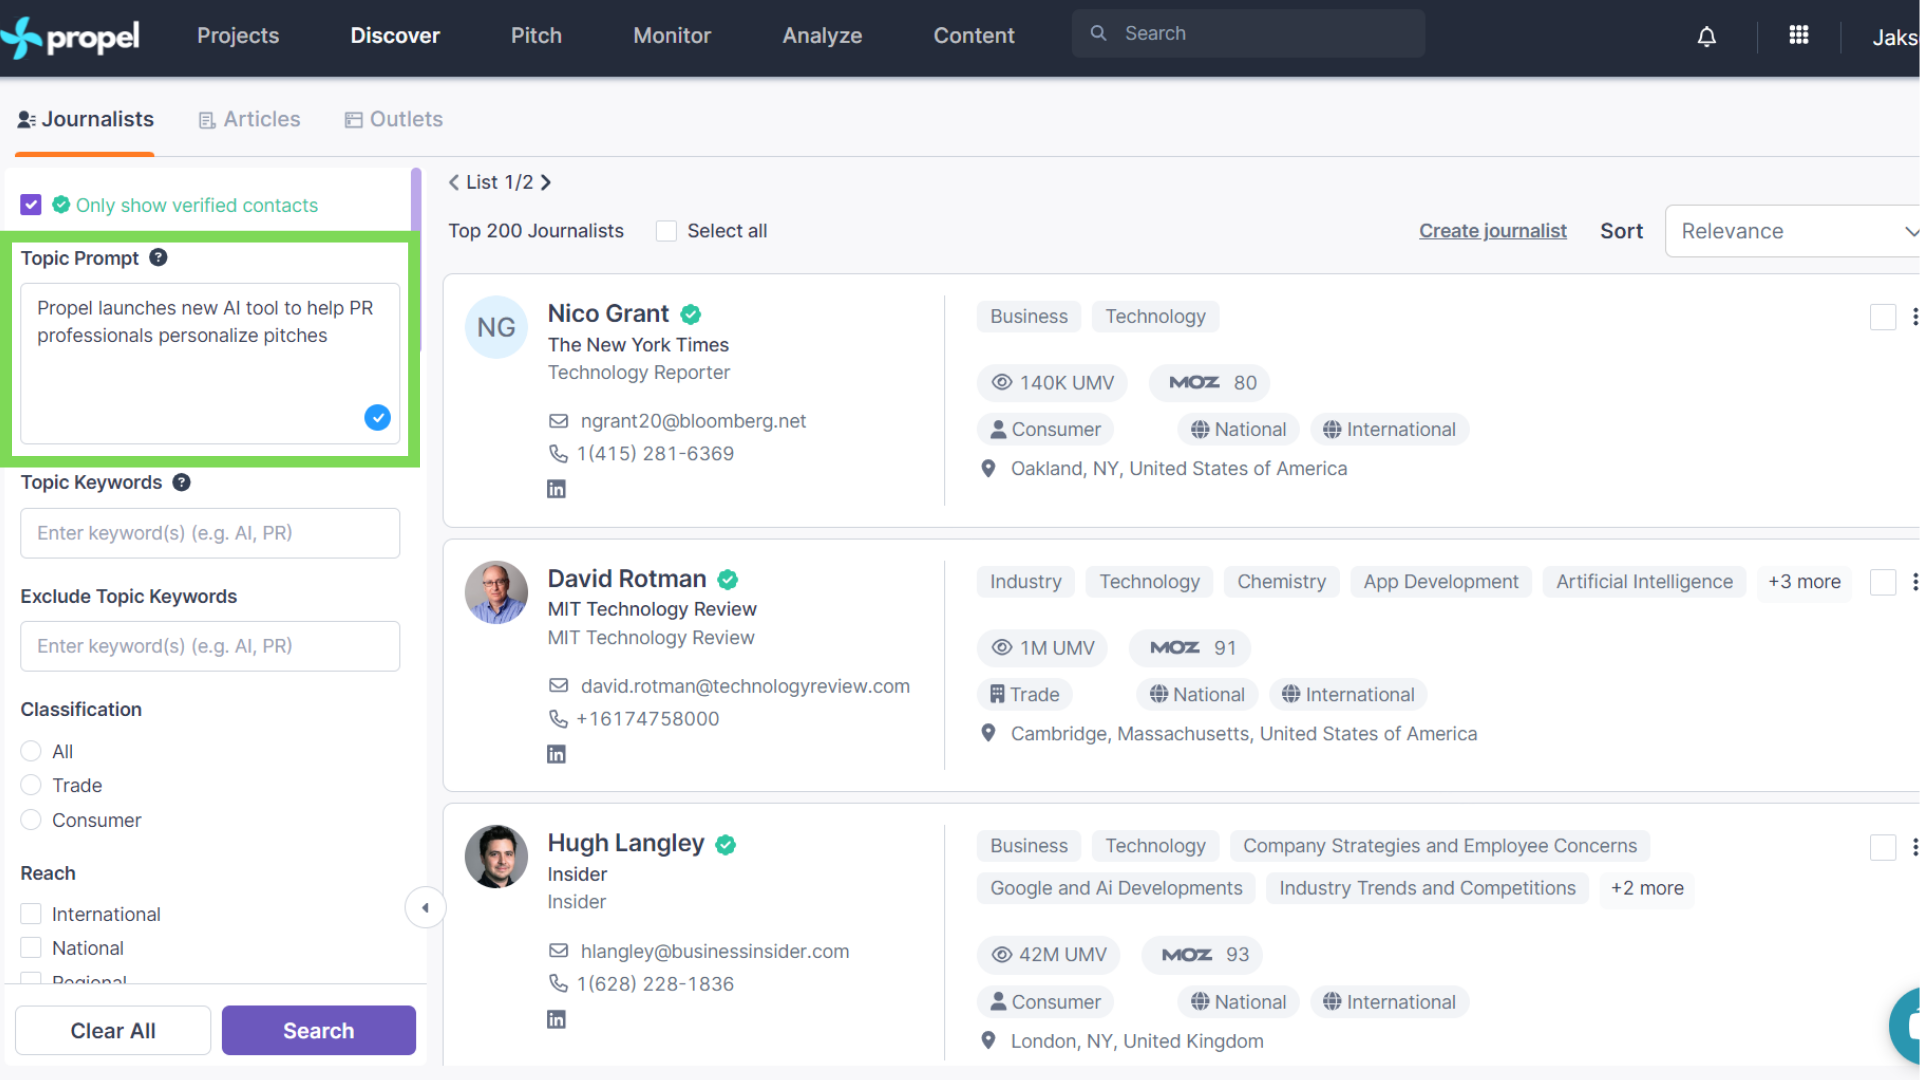Image resolution: width=1920 pixels, height=1080 pixels.
Task: Click Nico Grant's NG avatar
Action: (496, 327)
